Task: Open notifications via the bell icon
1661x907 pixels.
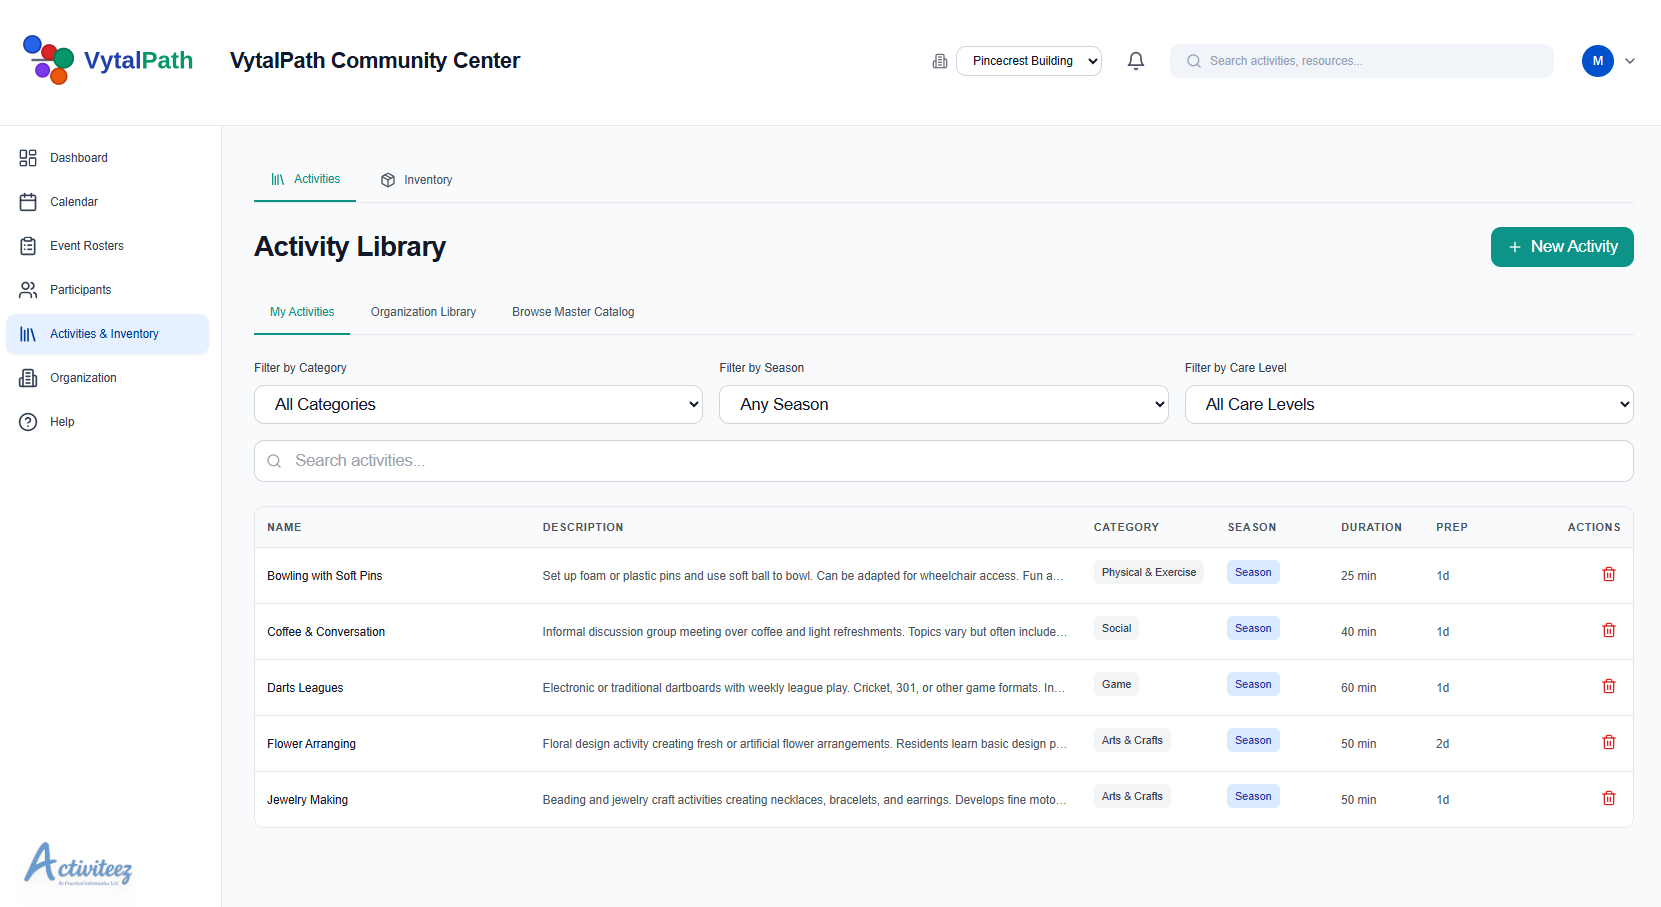Action: tap(1135, 60)
